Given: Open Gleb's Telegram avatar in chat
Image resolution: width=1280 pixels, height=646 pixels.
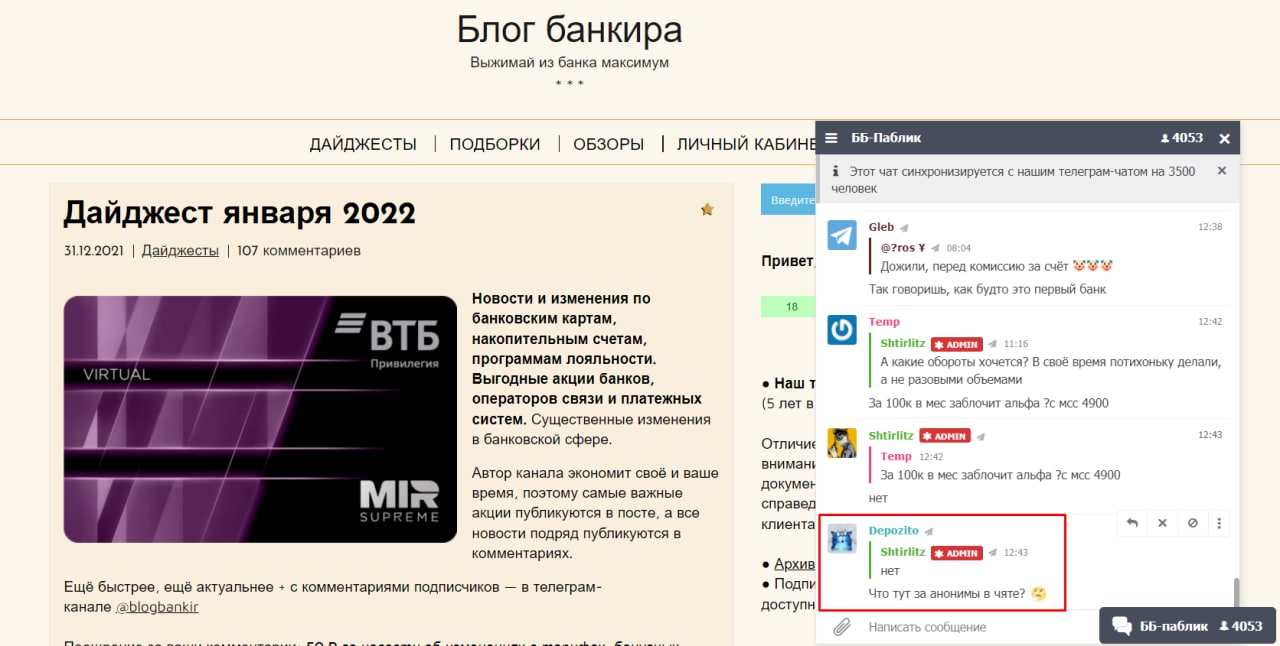Looking at the screenshot, I should [x=842, y=234].
